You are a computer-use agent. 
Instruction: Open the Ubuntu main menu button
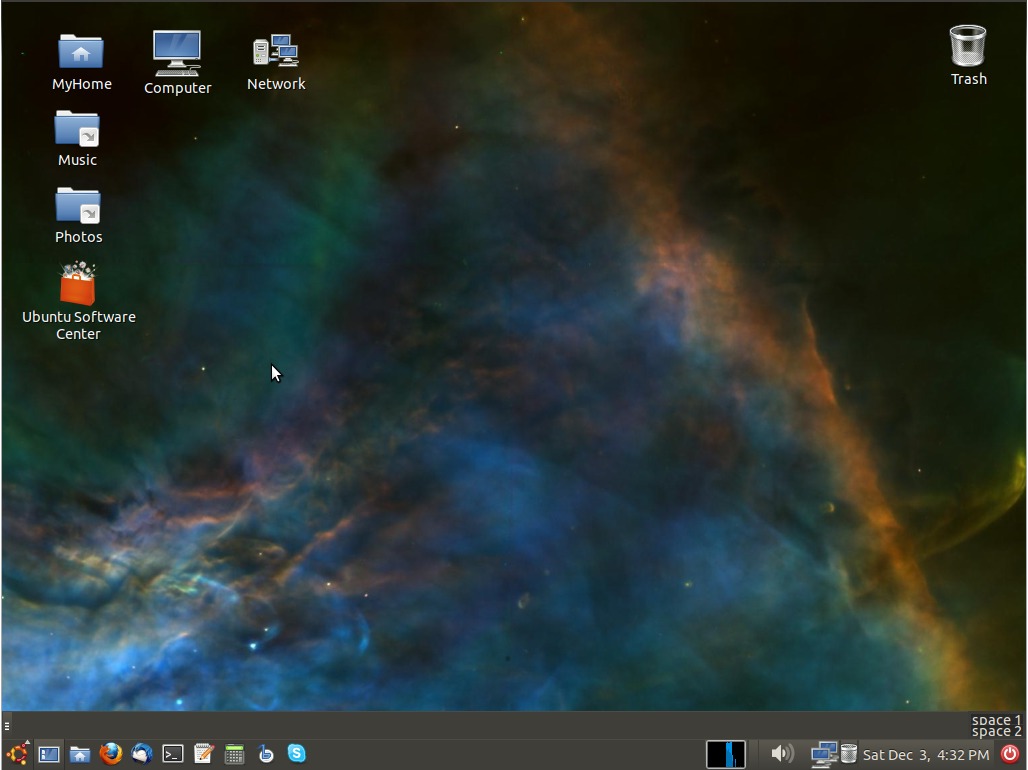17,754
